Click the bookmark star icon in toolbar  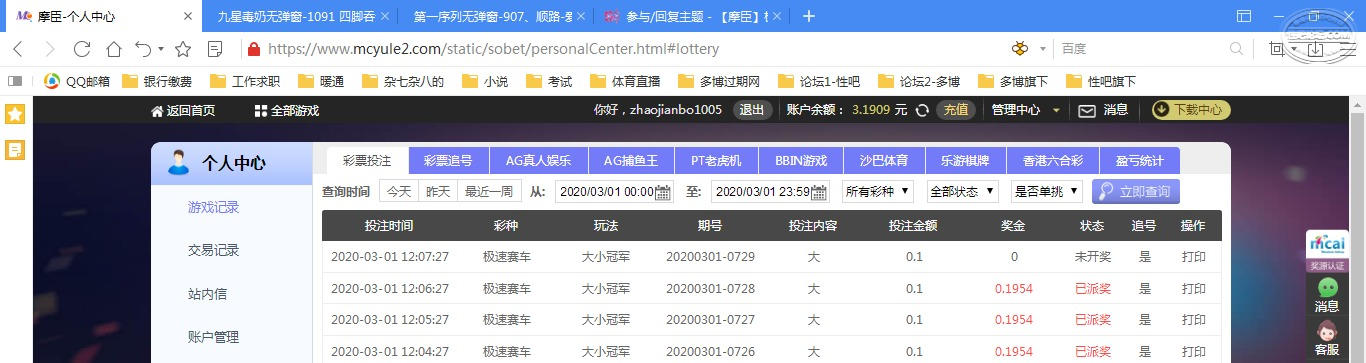click(183, 48)
